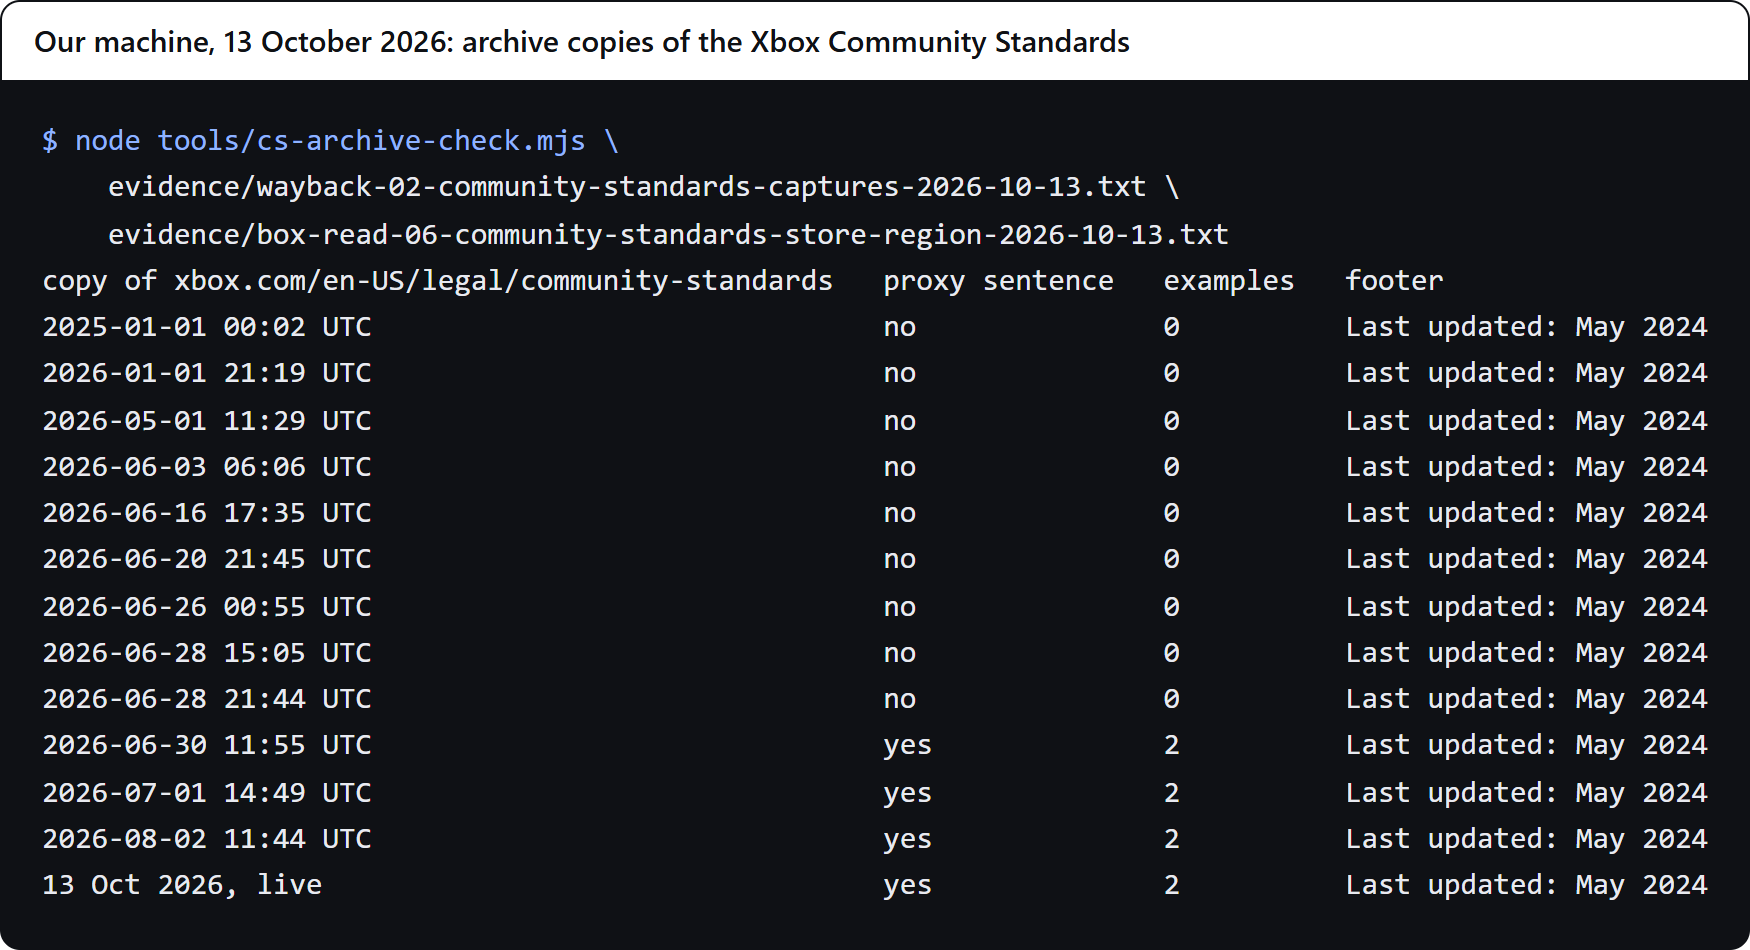Select the "2026-07-01 14:49 UTC" timestamp

207,792
